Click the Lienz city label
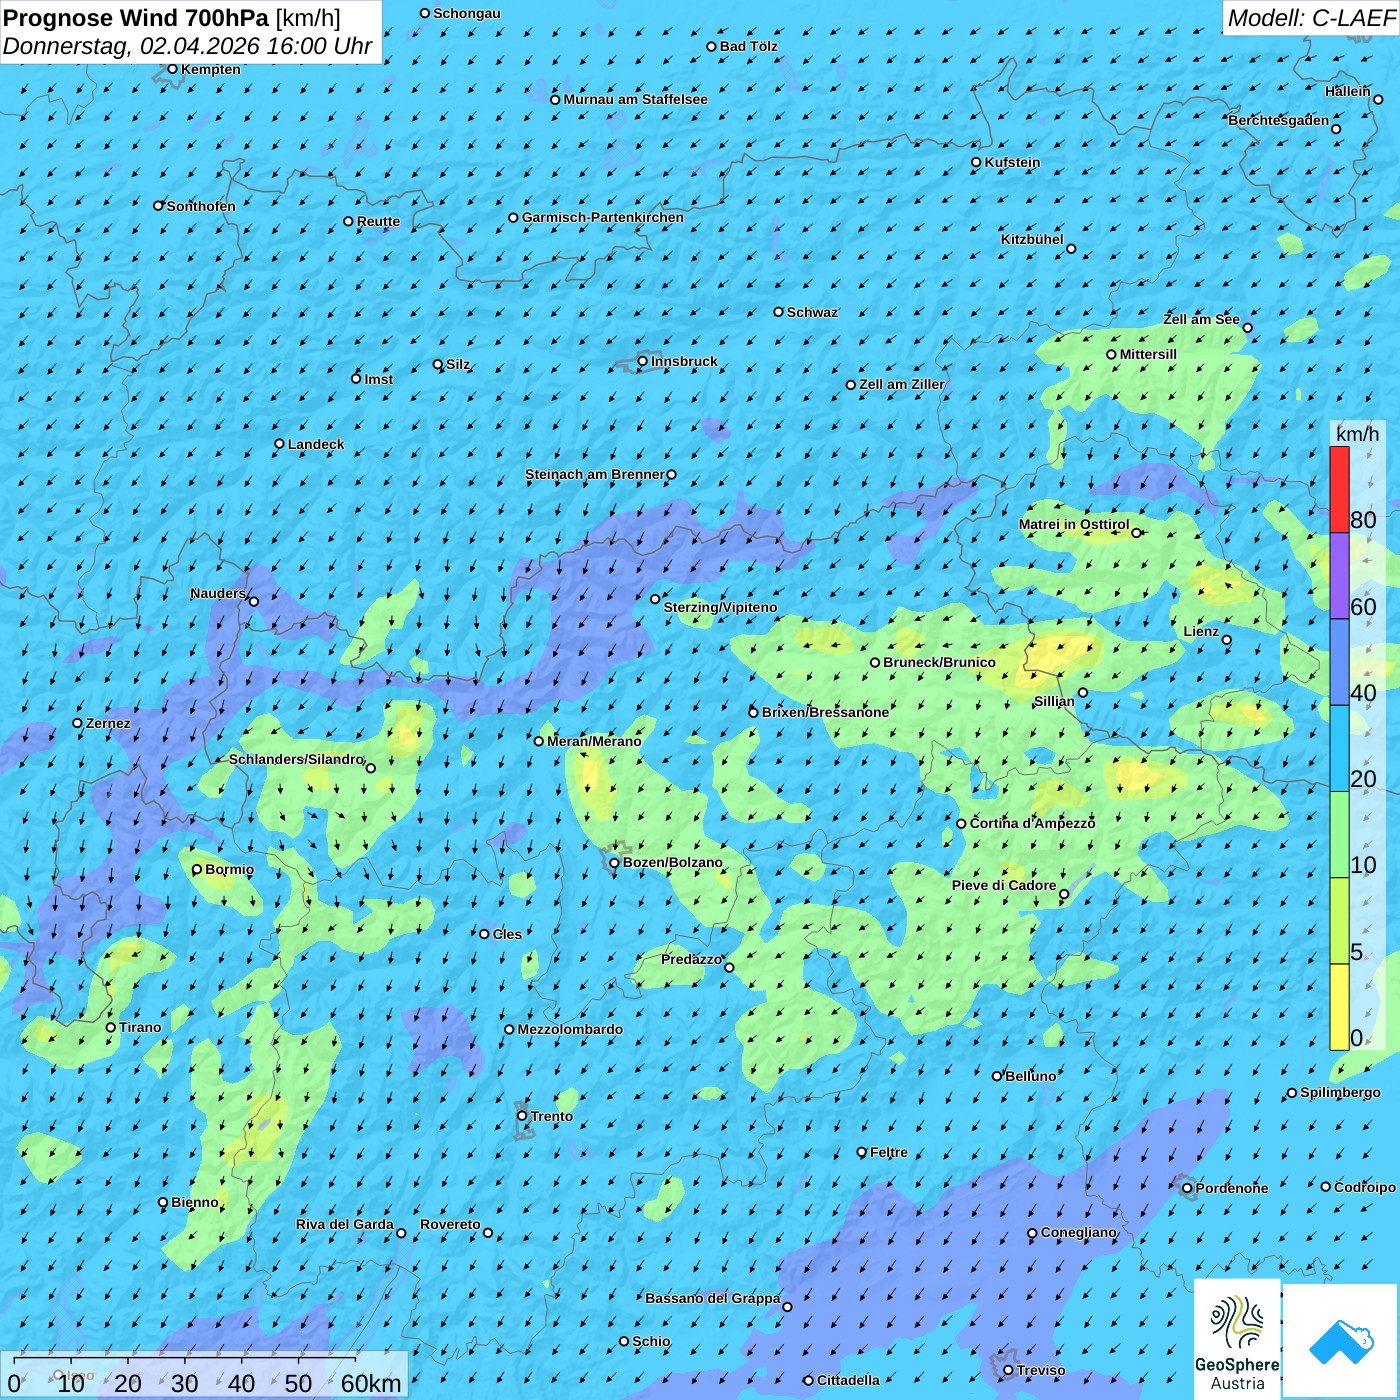The height and width of the screenshot is (1400, 1400). click(x=1201, y=631)
